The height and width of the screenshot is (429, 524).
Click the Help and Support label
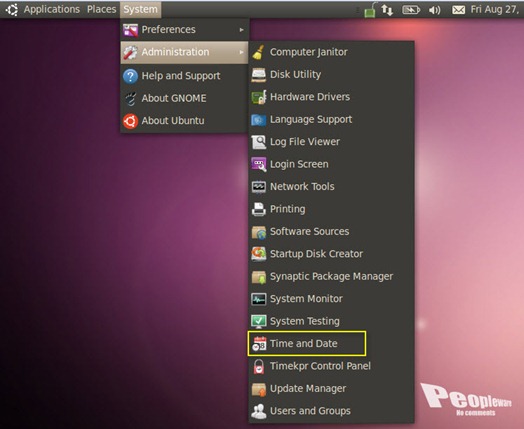coord(181,76)
